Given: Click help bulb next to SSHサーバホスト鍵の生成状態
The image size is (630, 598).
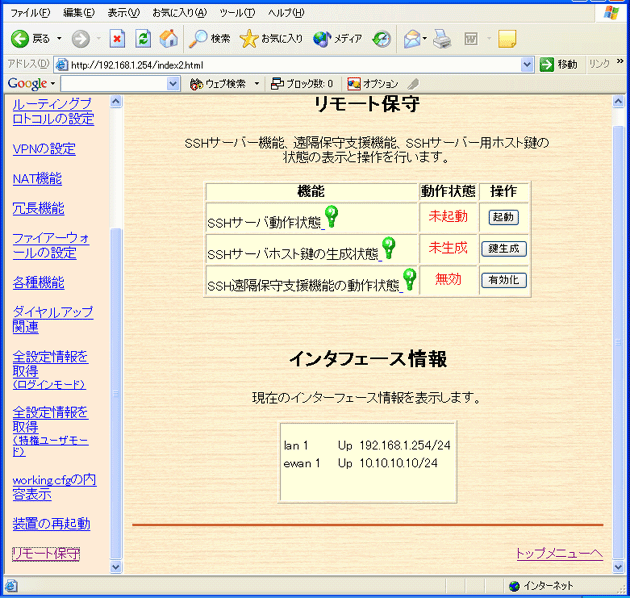Looking at the screenshot, I should click(388, 248).
